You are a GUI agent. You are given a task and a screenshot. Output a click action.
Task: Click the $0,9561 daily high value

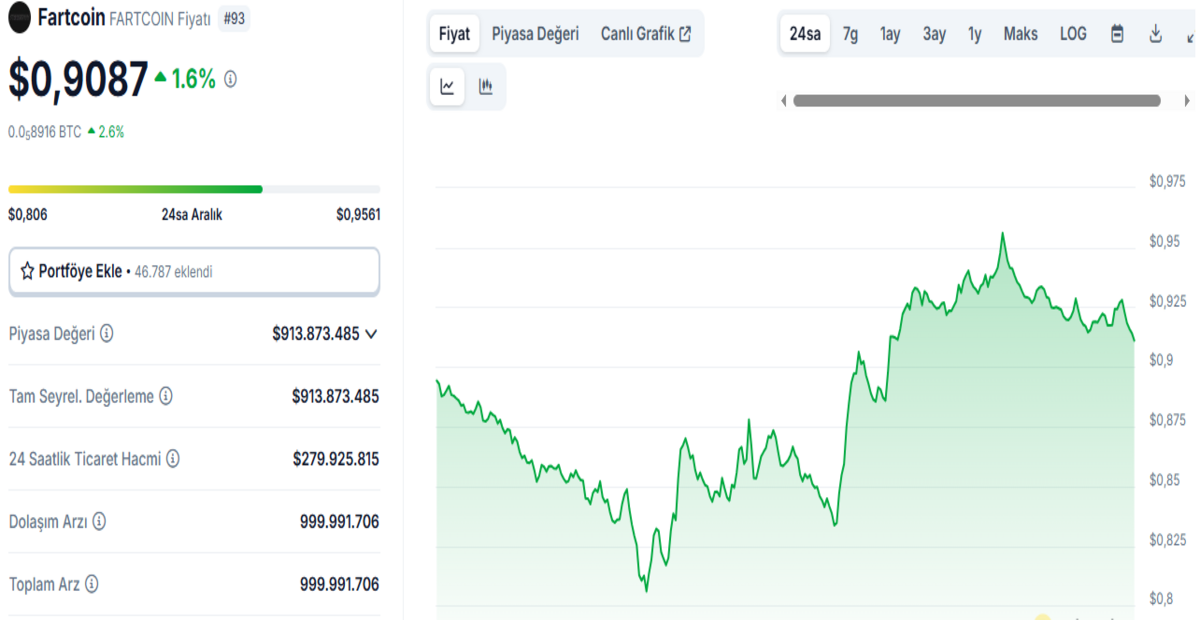click(358, 214)
